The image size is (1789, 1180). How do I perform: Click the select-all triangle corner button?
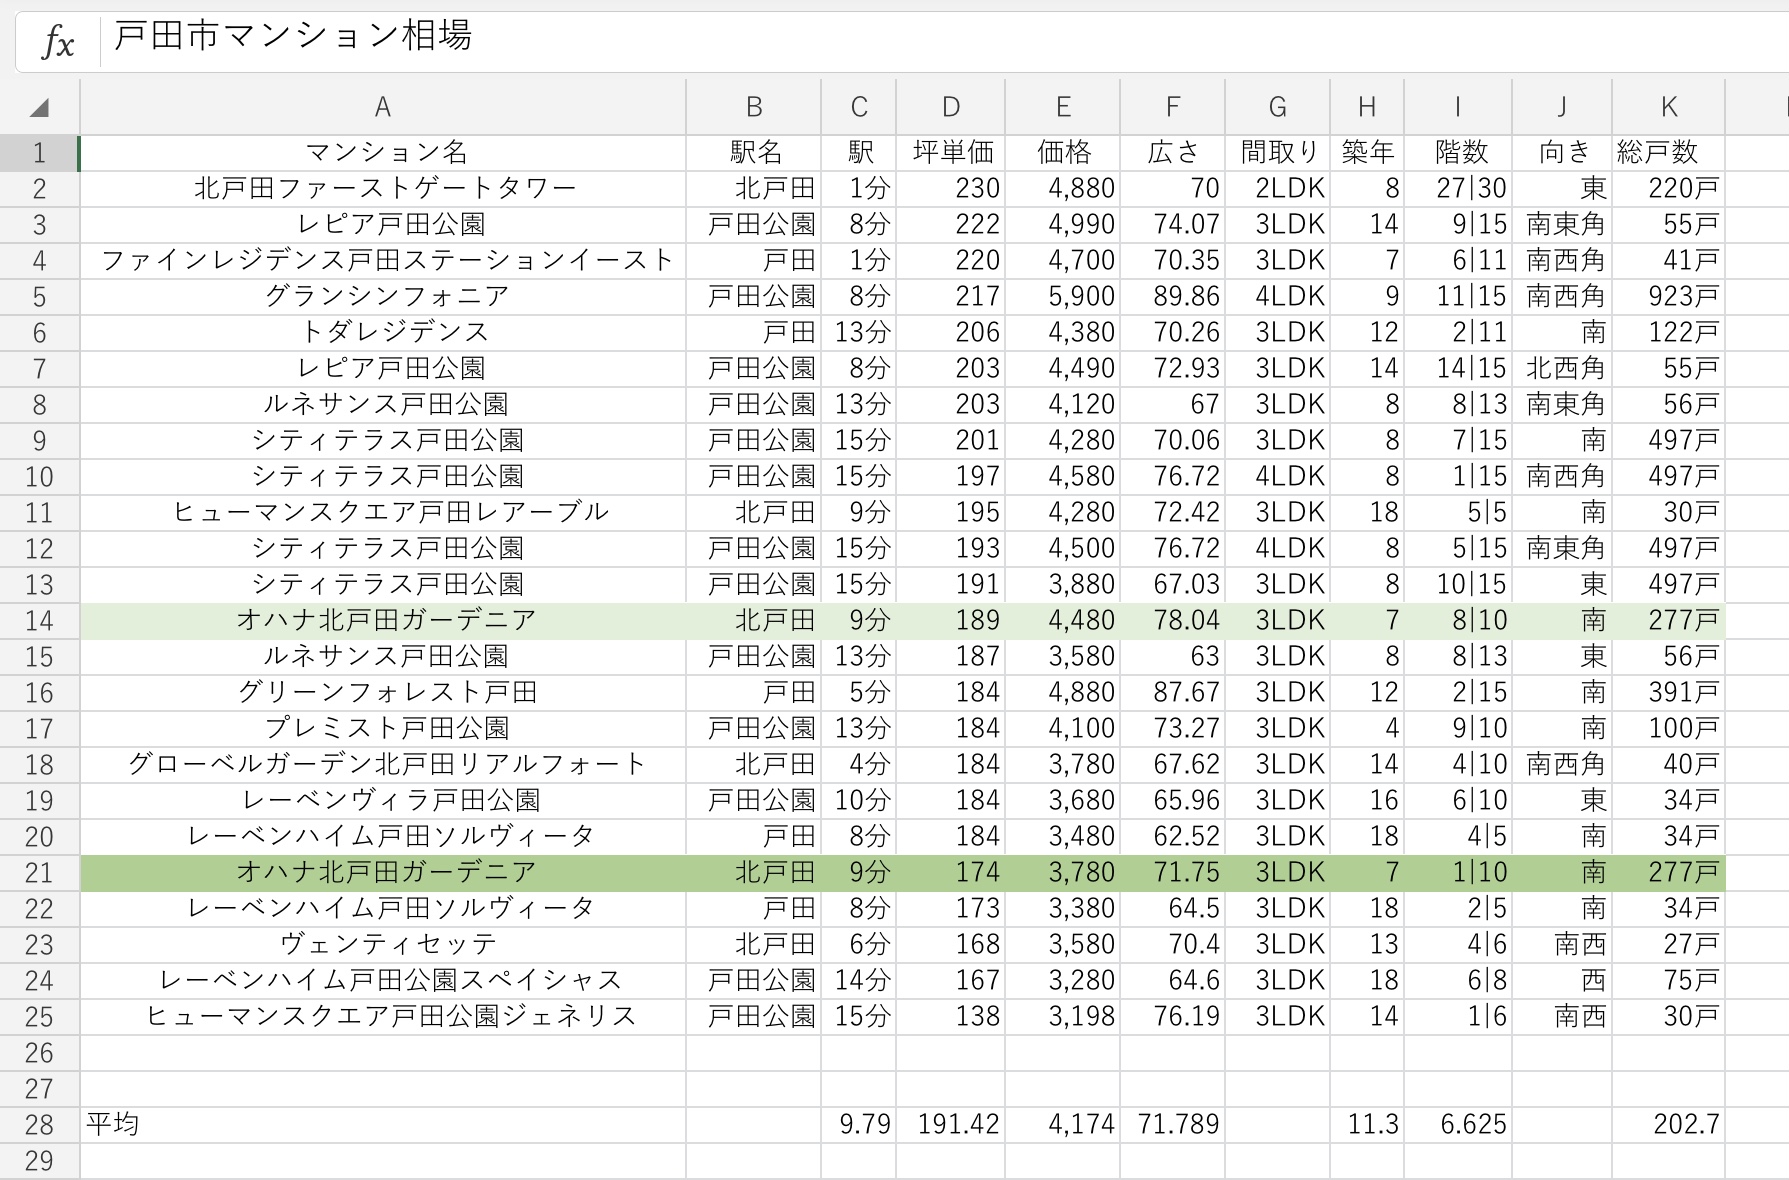pyautogui.click(x=39, y=108)
